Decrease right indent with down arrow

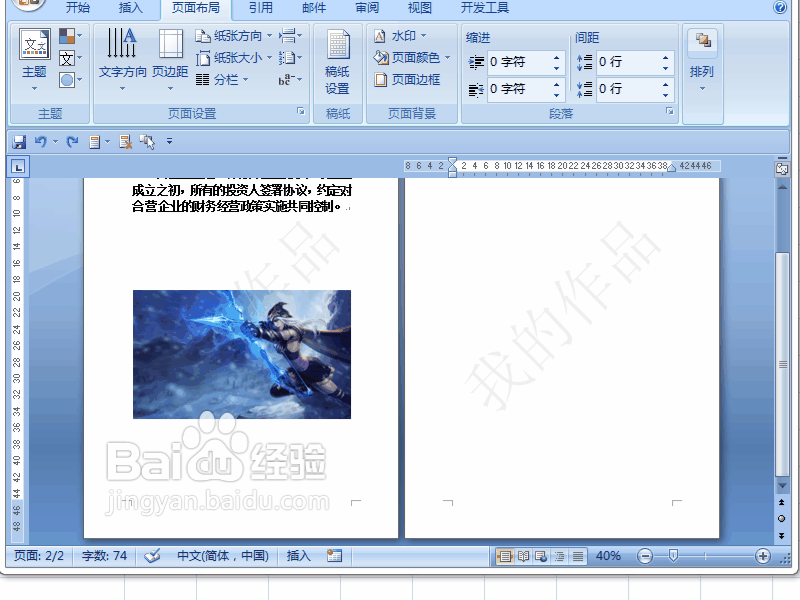pyautogui.click(x=556, y=95)
